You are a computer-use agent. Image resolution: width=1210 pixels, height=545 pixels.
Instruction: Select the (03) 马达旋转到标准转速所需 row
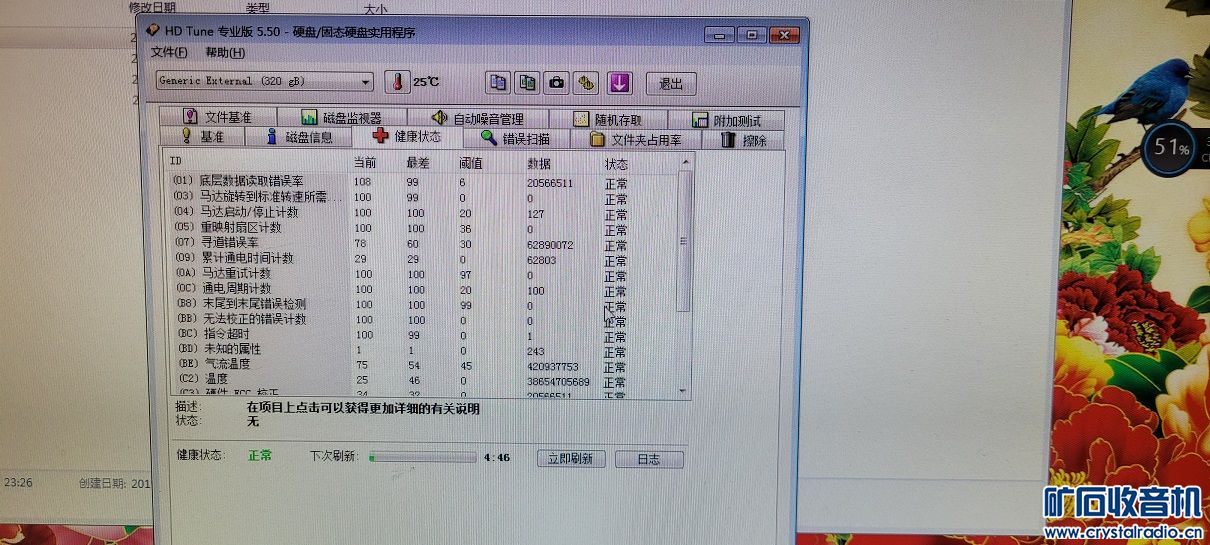(x=422, y=197)
